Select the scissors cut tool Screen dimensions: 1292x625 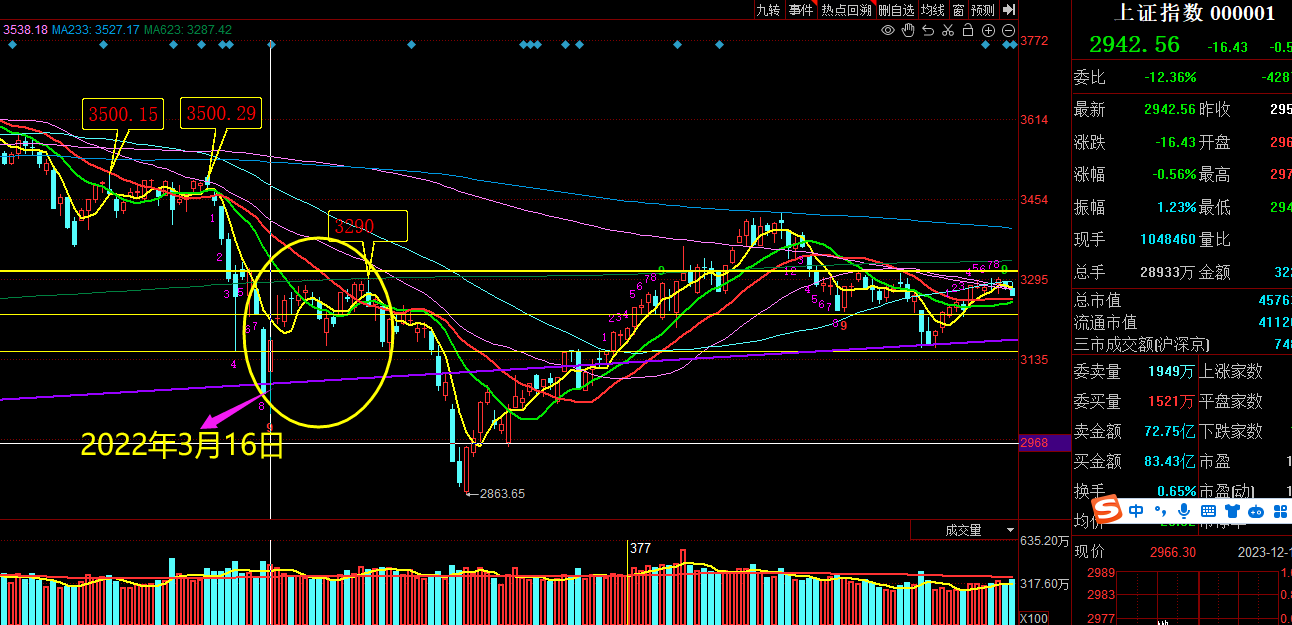[x=948, y=30]
